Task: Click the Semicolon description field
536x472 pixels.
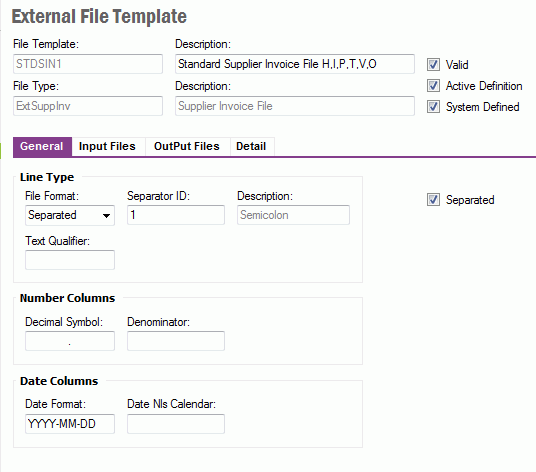Action: 293,215
